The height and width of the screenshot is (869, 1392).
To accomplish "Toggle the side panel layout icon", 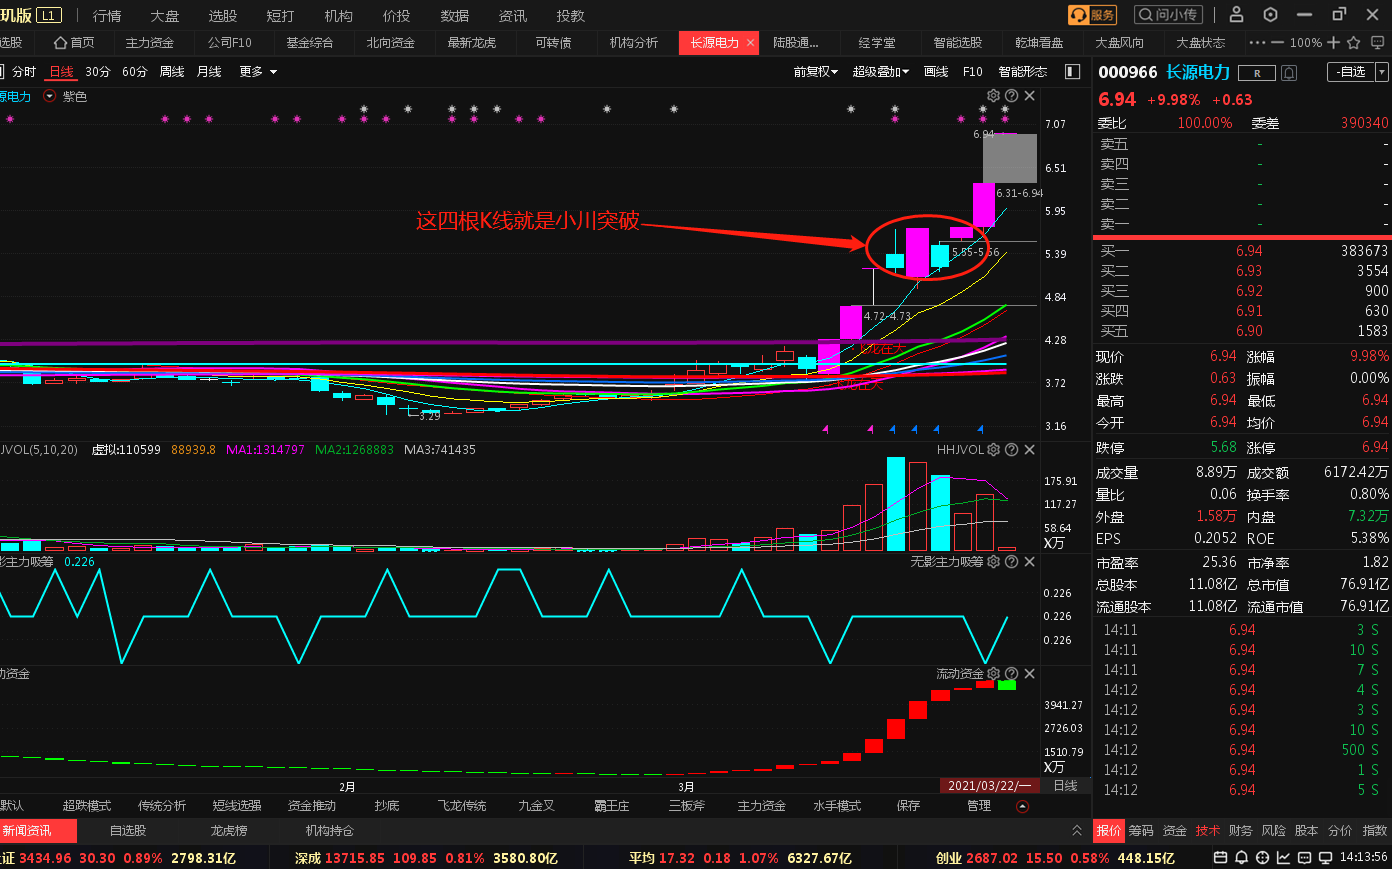I will pyautogui.click(x=1072, y=72).
